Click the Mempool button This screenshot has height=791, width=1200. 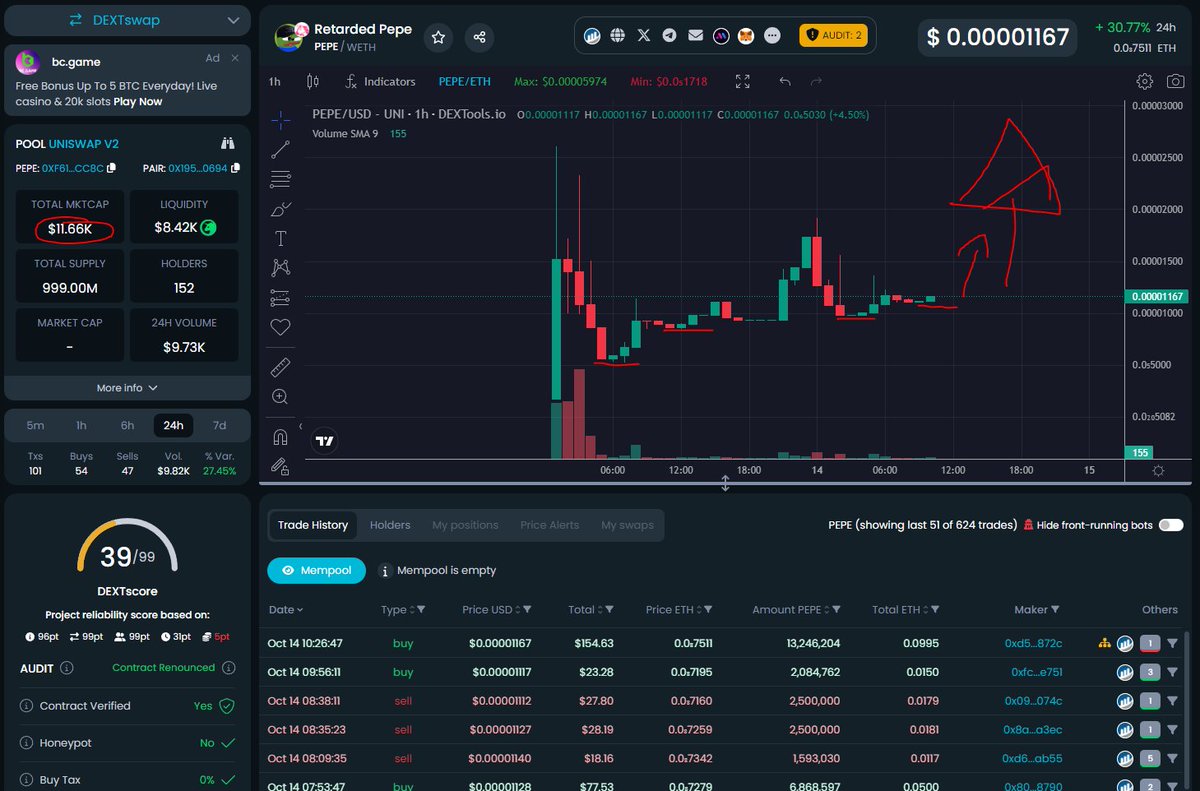pyautogui.click(x=315, y=570)
